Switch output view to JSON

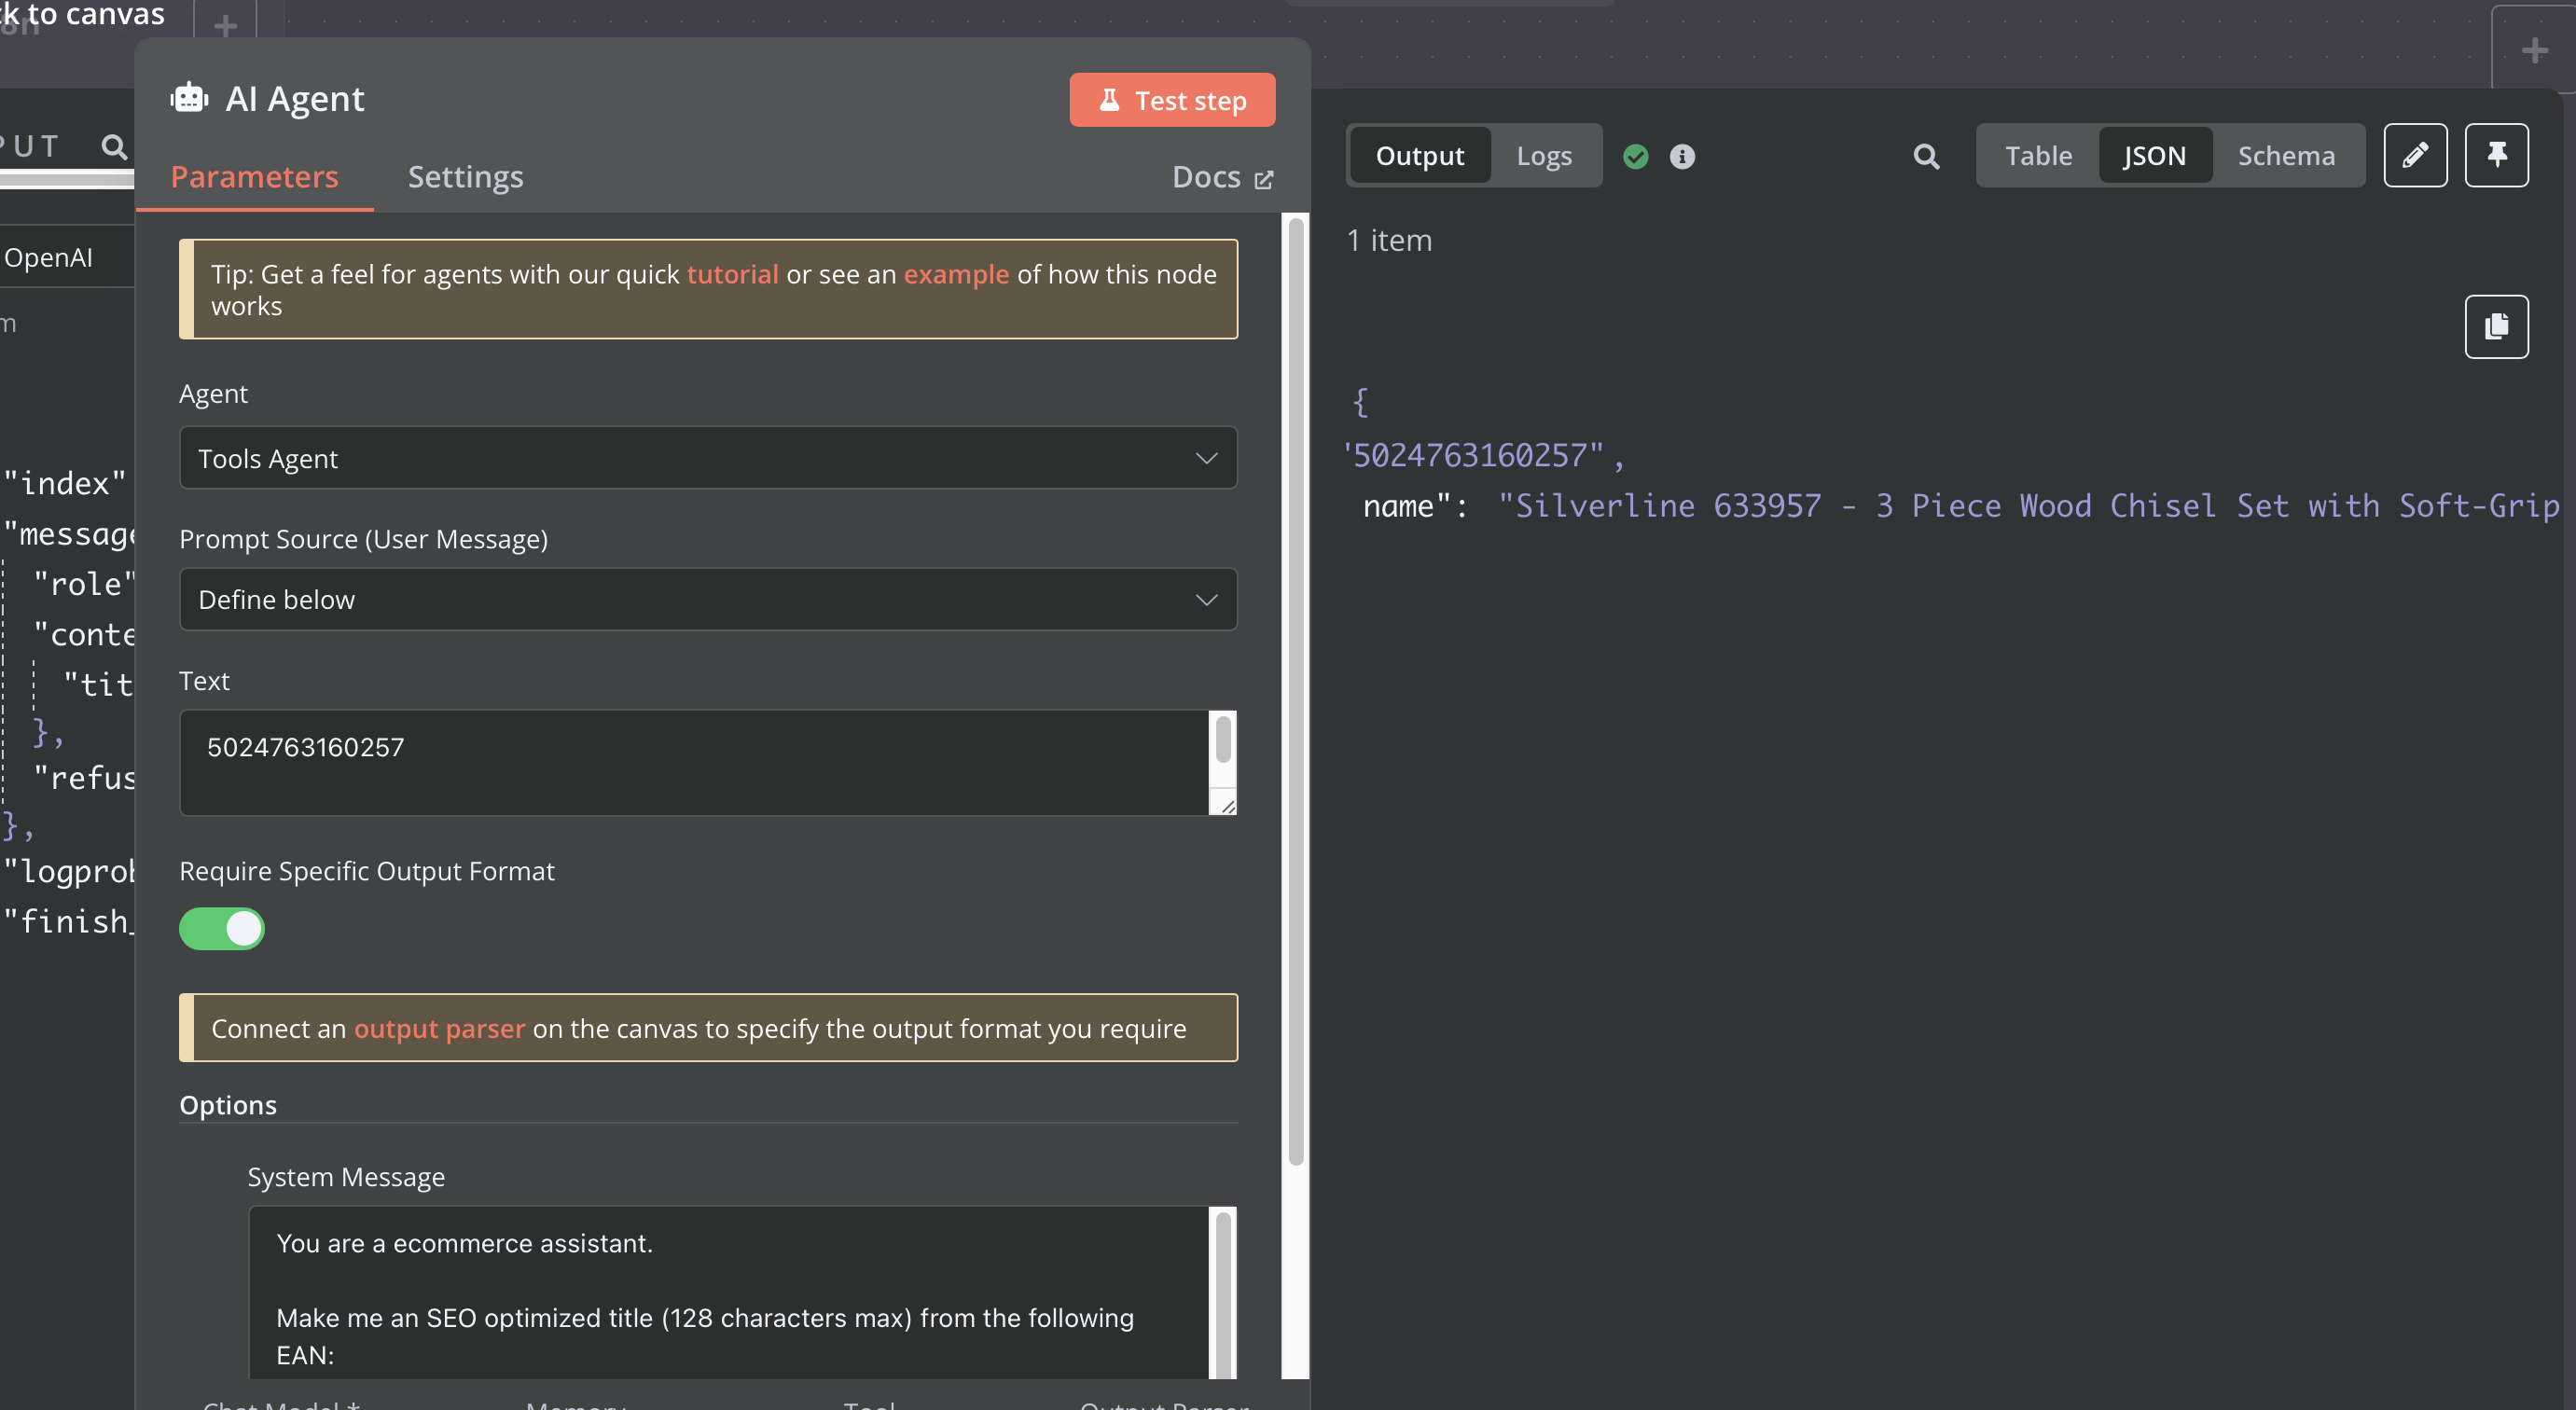coord(2154,155)
